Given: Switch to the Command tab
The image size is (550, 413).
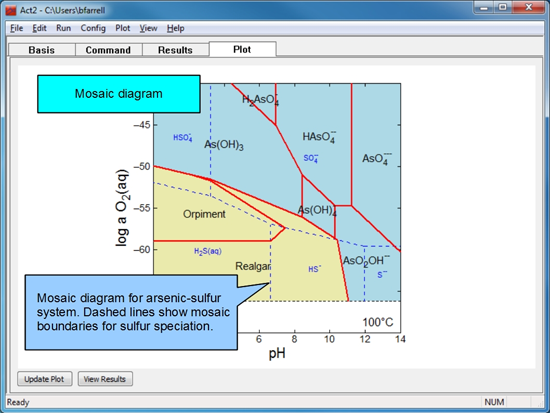Looking at the screenshot, I should [x=108, y=50].
